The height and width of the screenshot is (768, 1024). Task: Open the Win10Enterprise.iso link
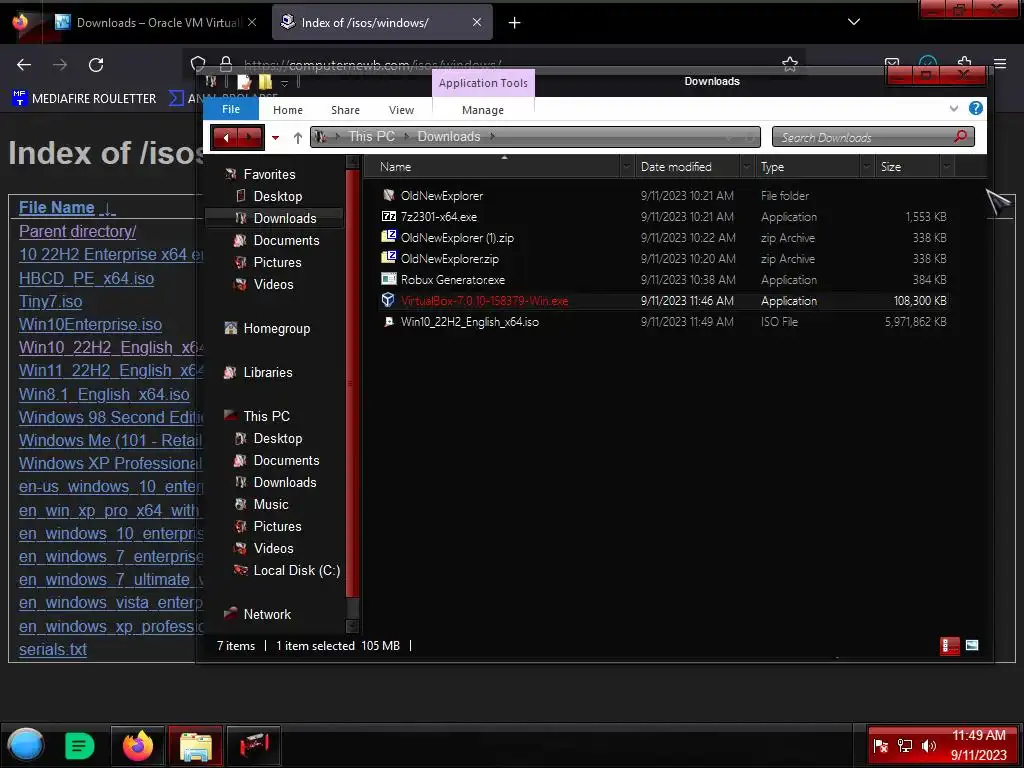[90, 325]
